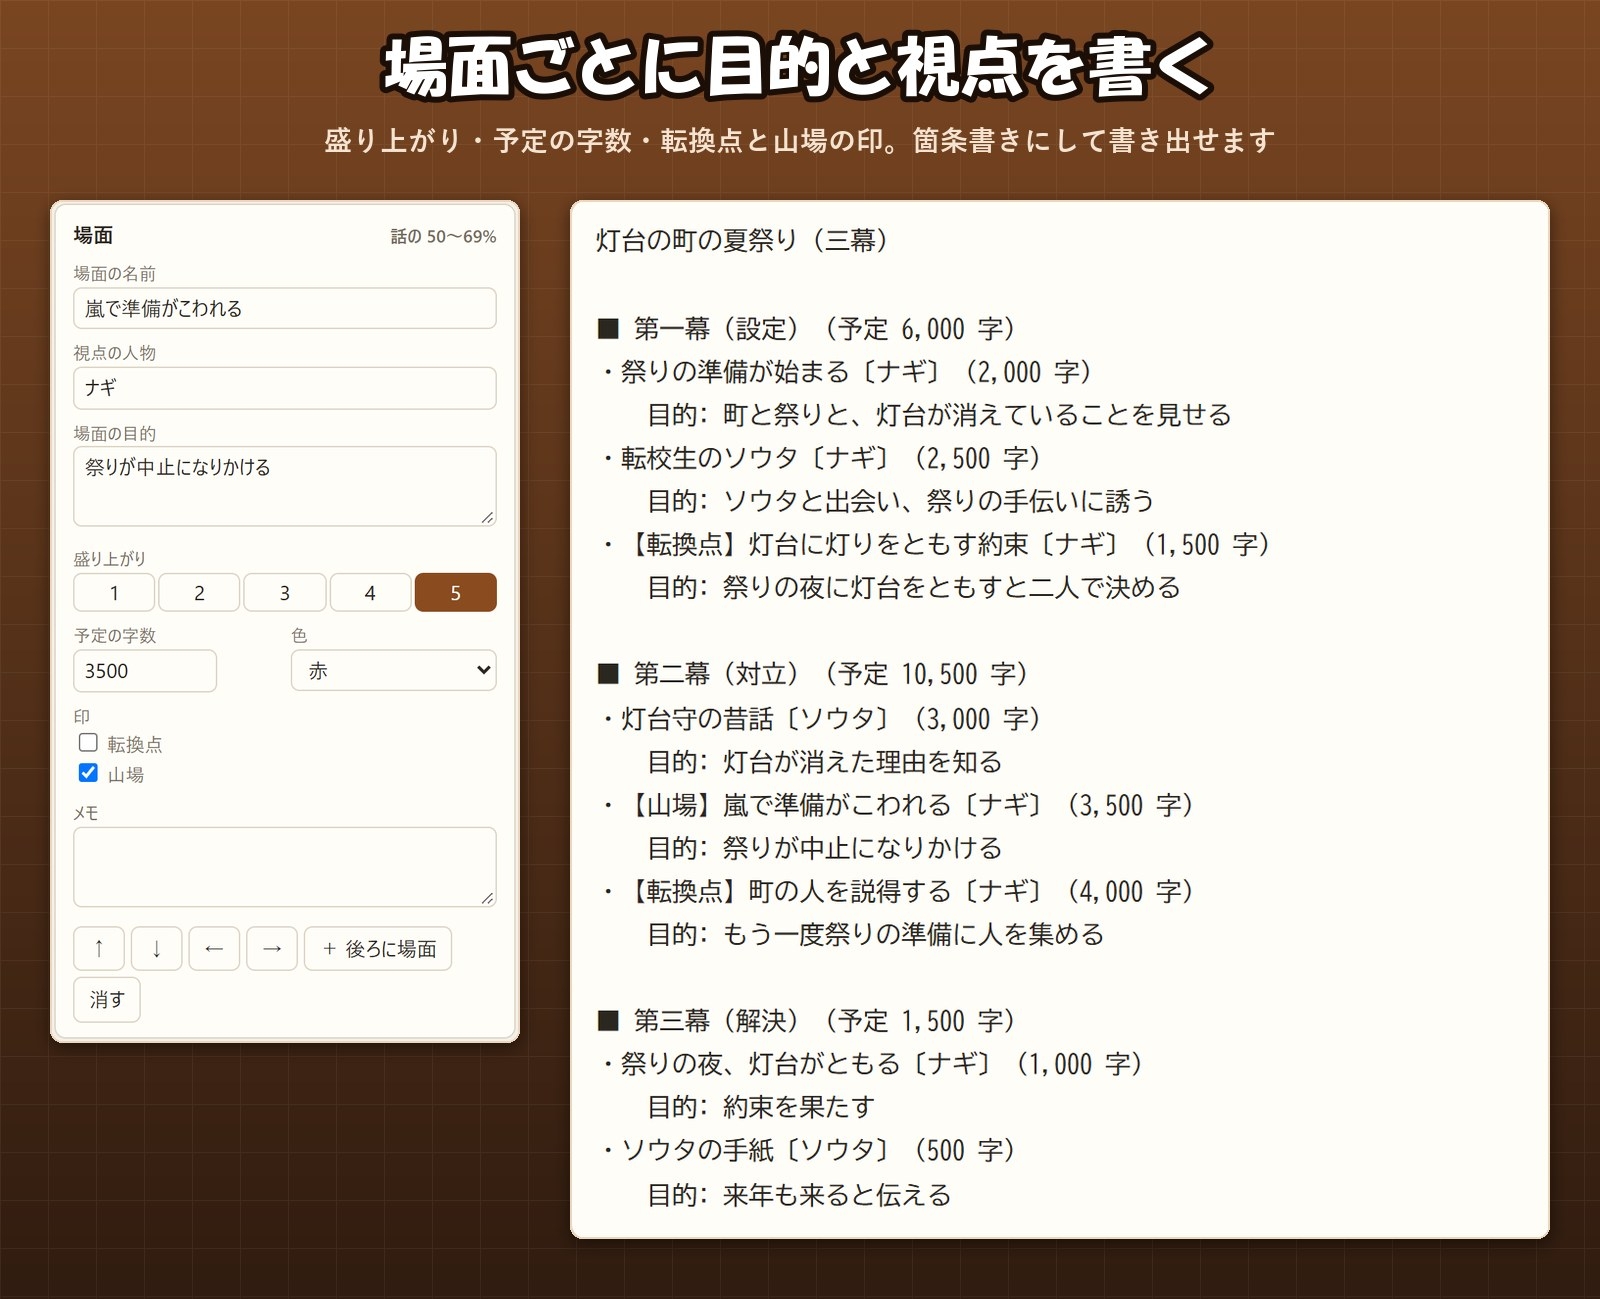Click the → right arrow button
Screen dimensions: 1600x1299
click(x=272, y=948)
